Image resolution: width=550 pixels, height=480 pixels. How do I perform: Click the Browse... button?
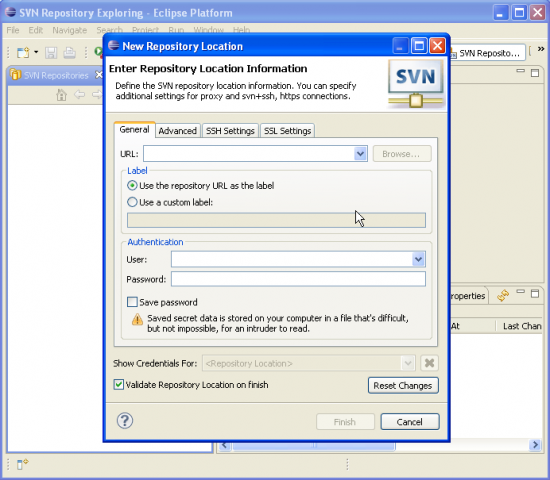click(402, 154)
